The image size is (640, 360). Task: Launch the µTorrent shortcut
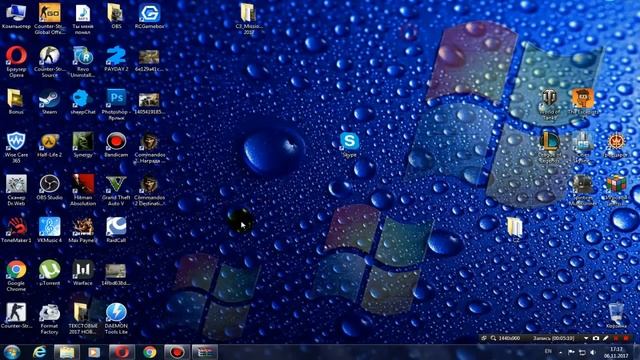click(49, 273)
